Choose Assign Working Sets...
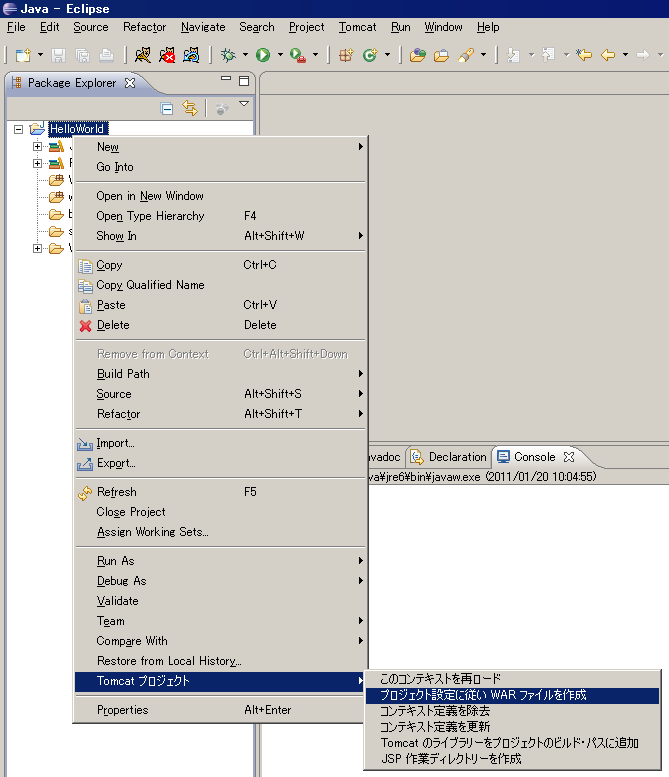669x777 pixels. 221,532
